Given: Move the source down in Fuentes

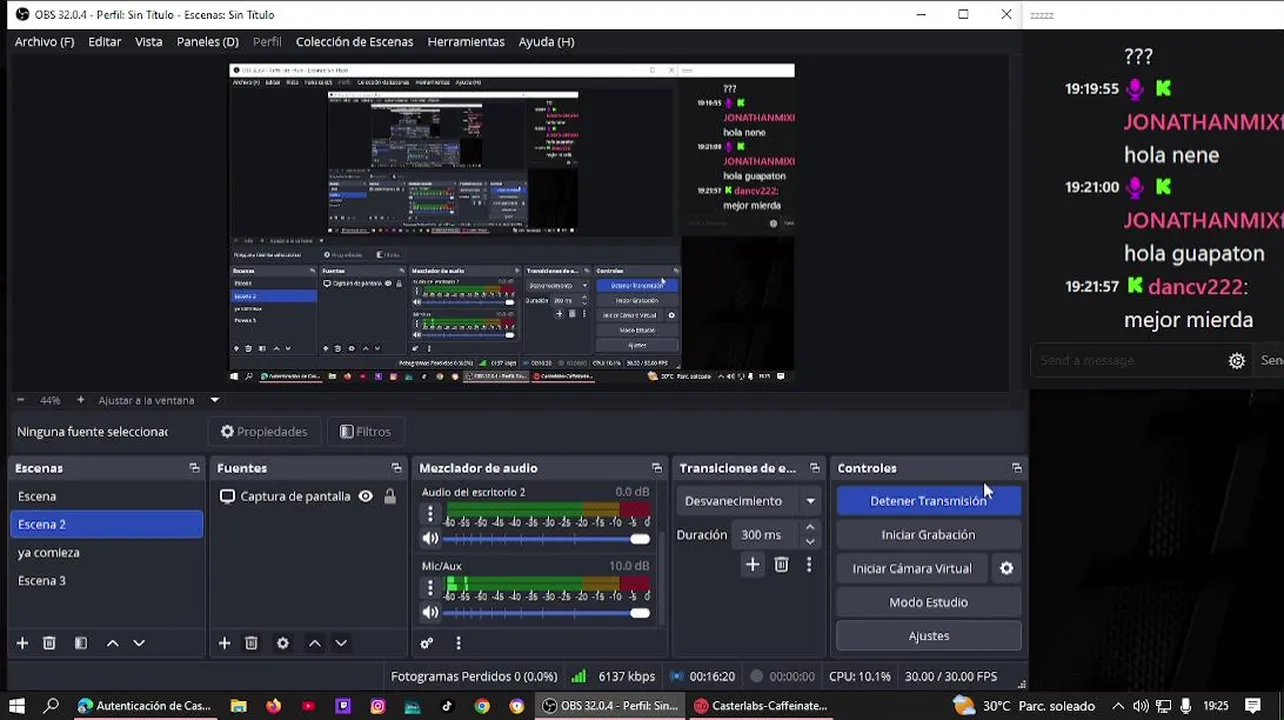Looking at the screenshot, I should click(x=341, y=643).
